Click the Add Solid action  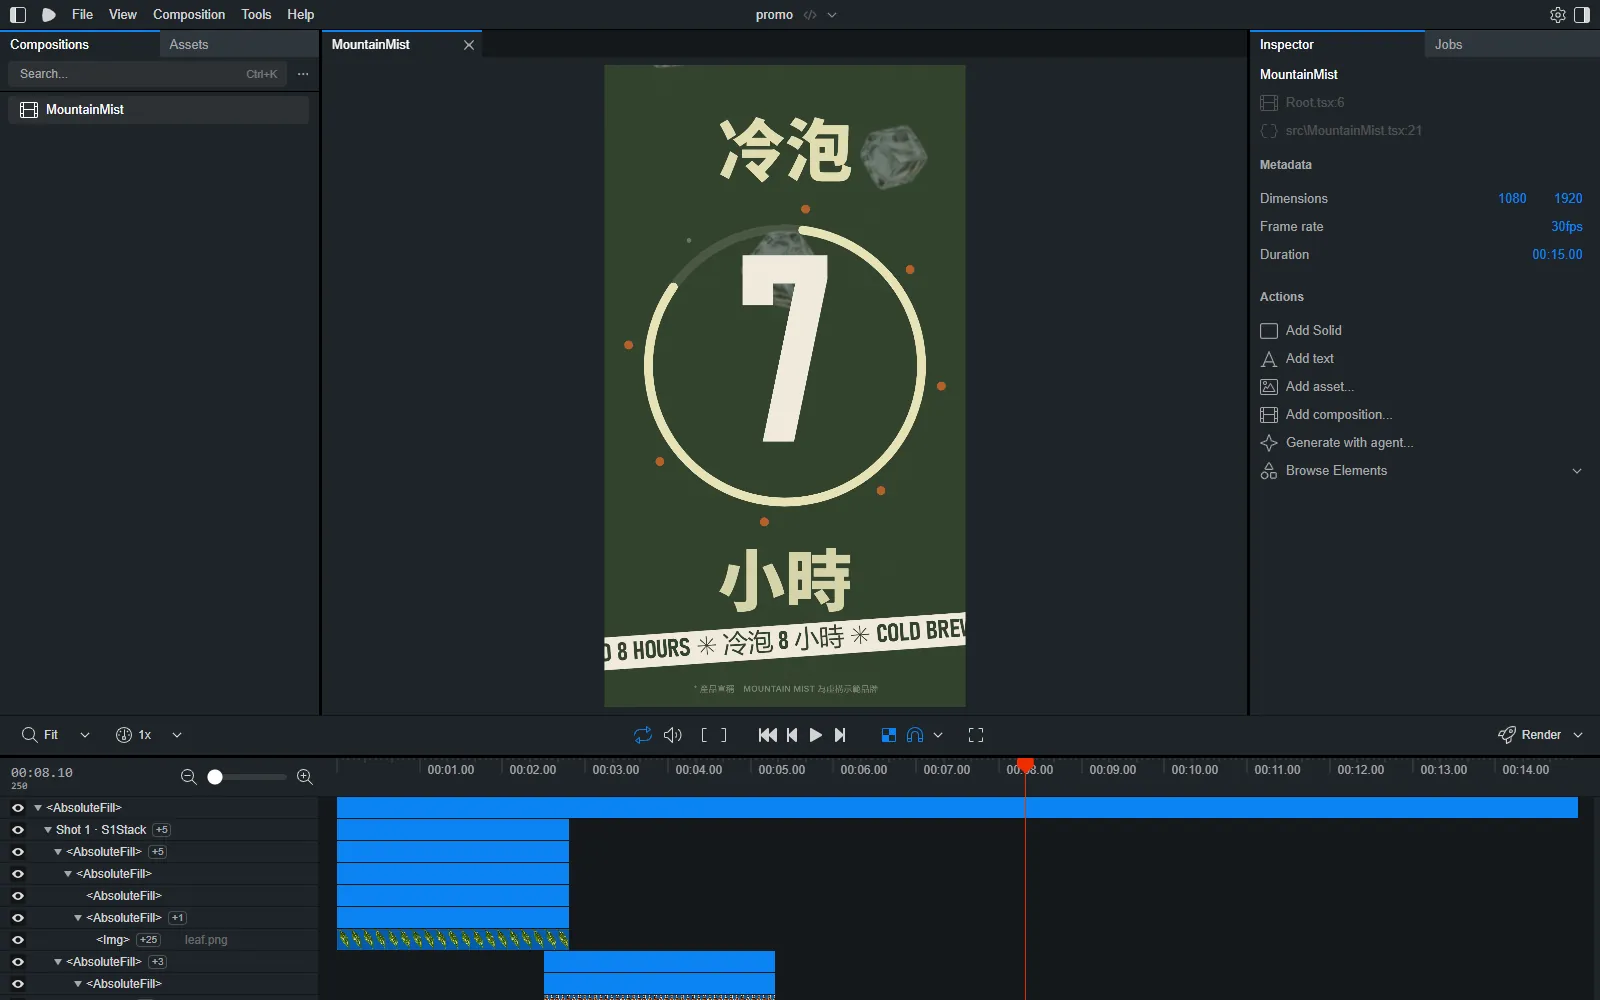[x=1301, y=331]
